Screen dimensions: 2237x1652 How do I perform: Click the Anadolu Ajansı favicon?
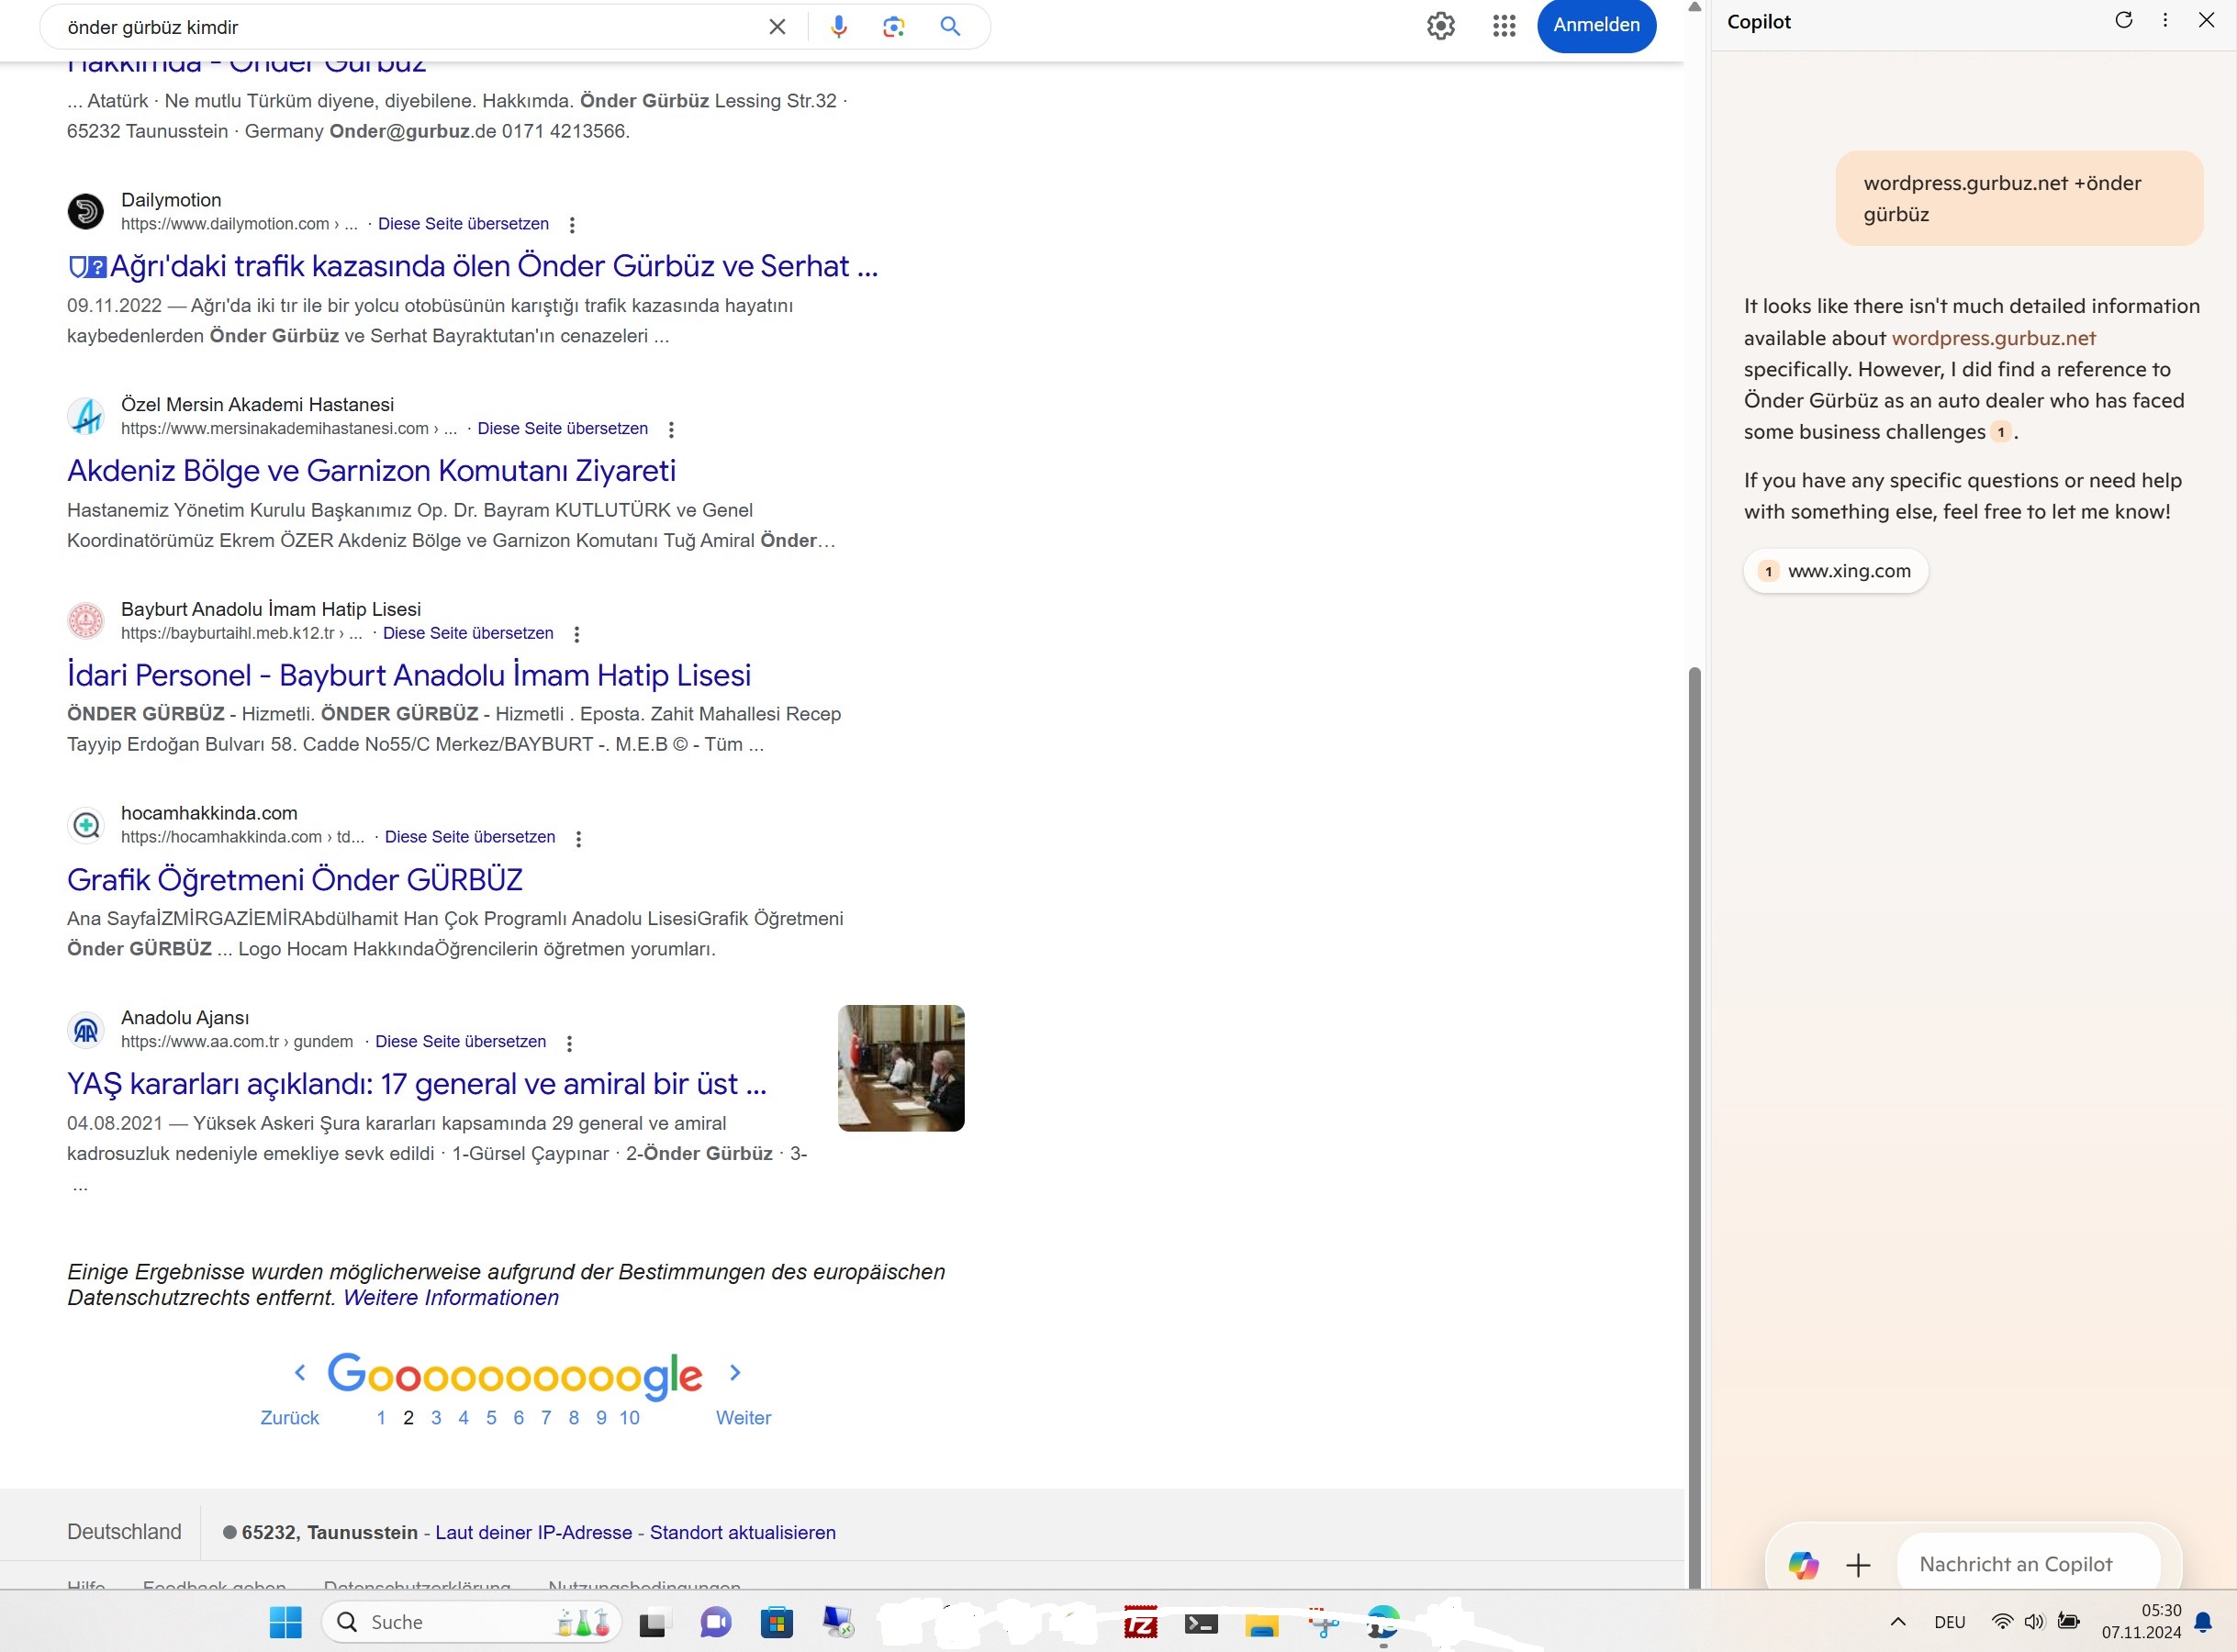coord(86,1030)
